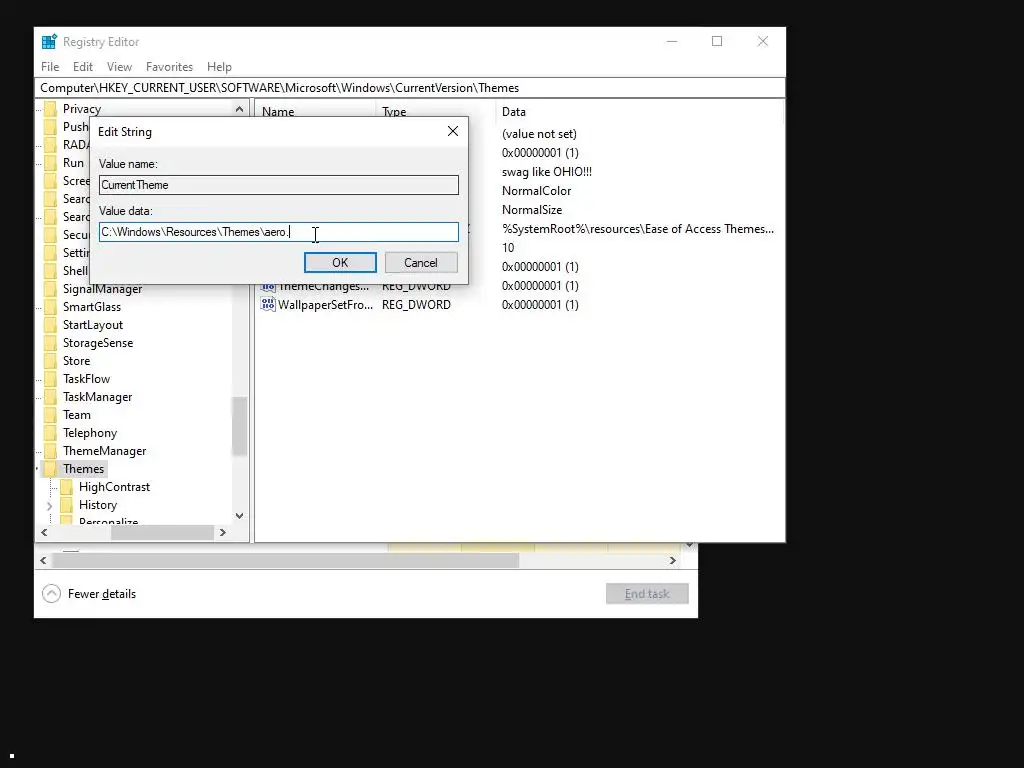The width and height of the screenshot is (1024, 768).
Task: Select the ThemeManager key label
Action: 104,451
